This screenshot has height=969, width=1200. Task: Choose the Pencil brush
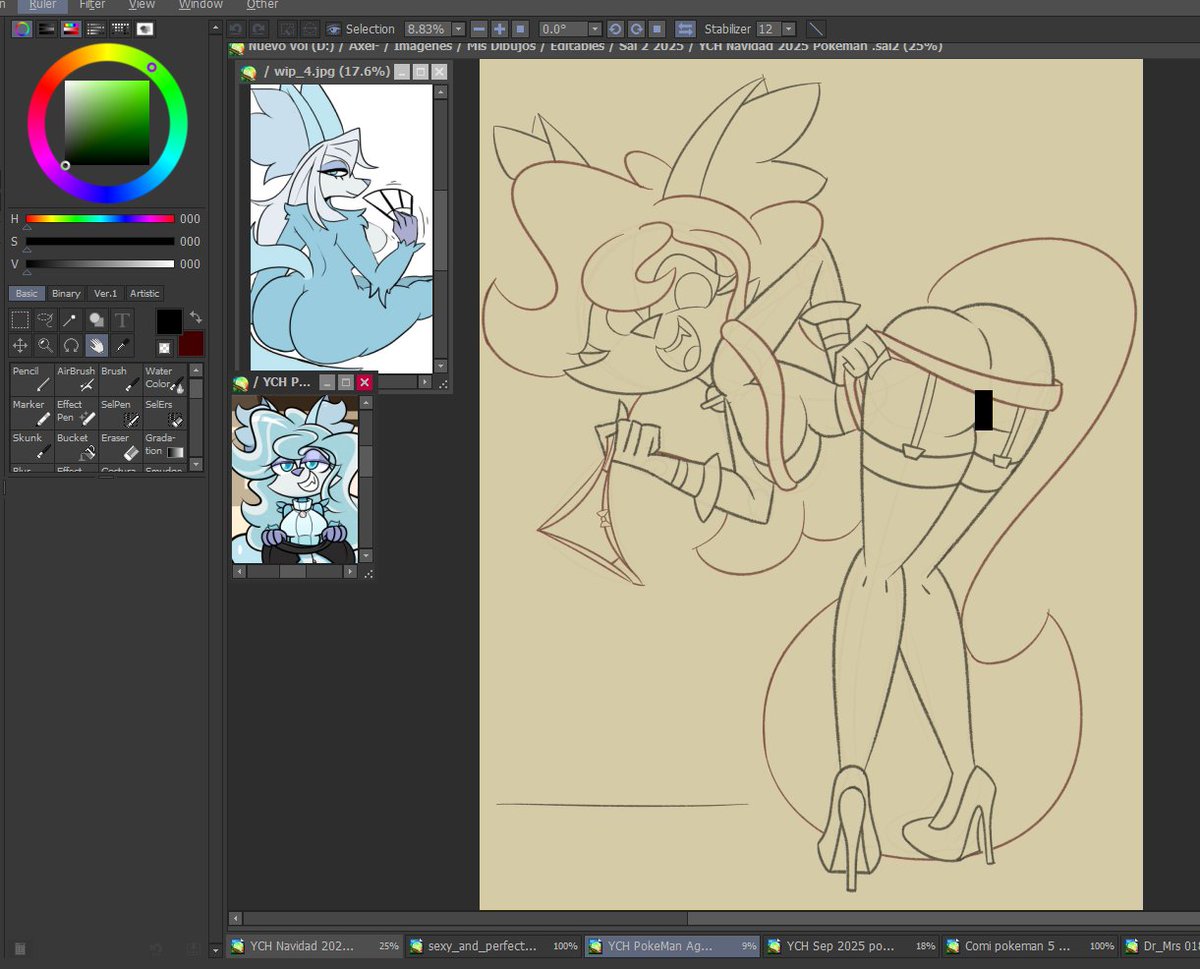pos(32,379)
